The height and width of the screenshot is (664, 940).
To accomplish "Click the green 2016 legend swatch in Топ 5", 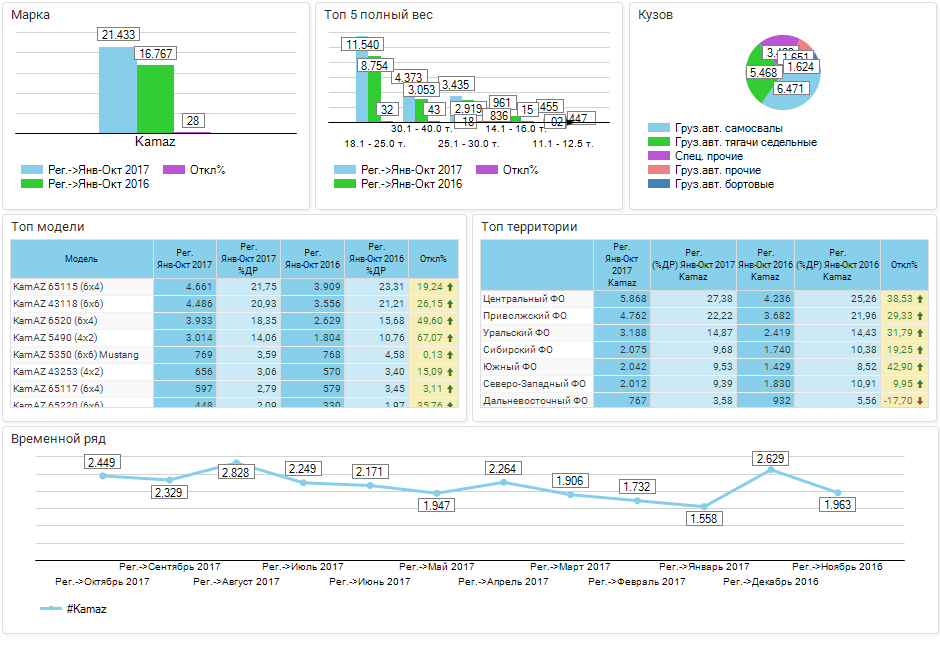I will point(345,183).
